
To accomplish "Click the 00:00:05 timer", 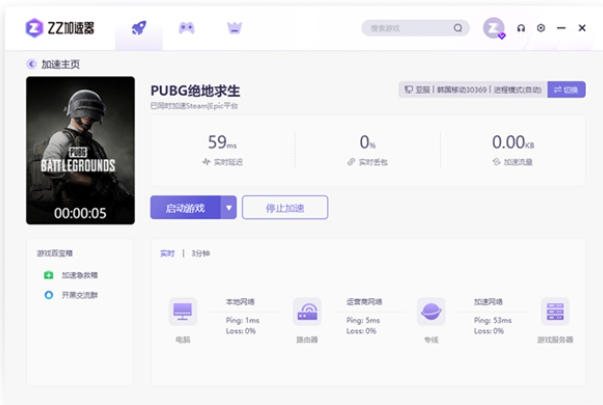I will [80, 213].
